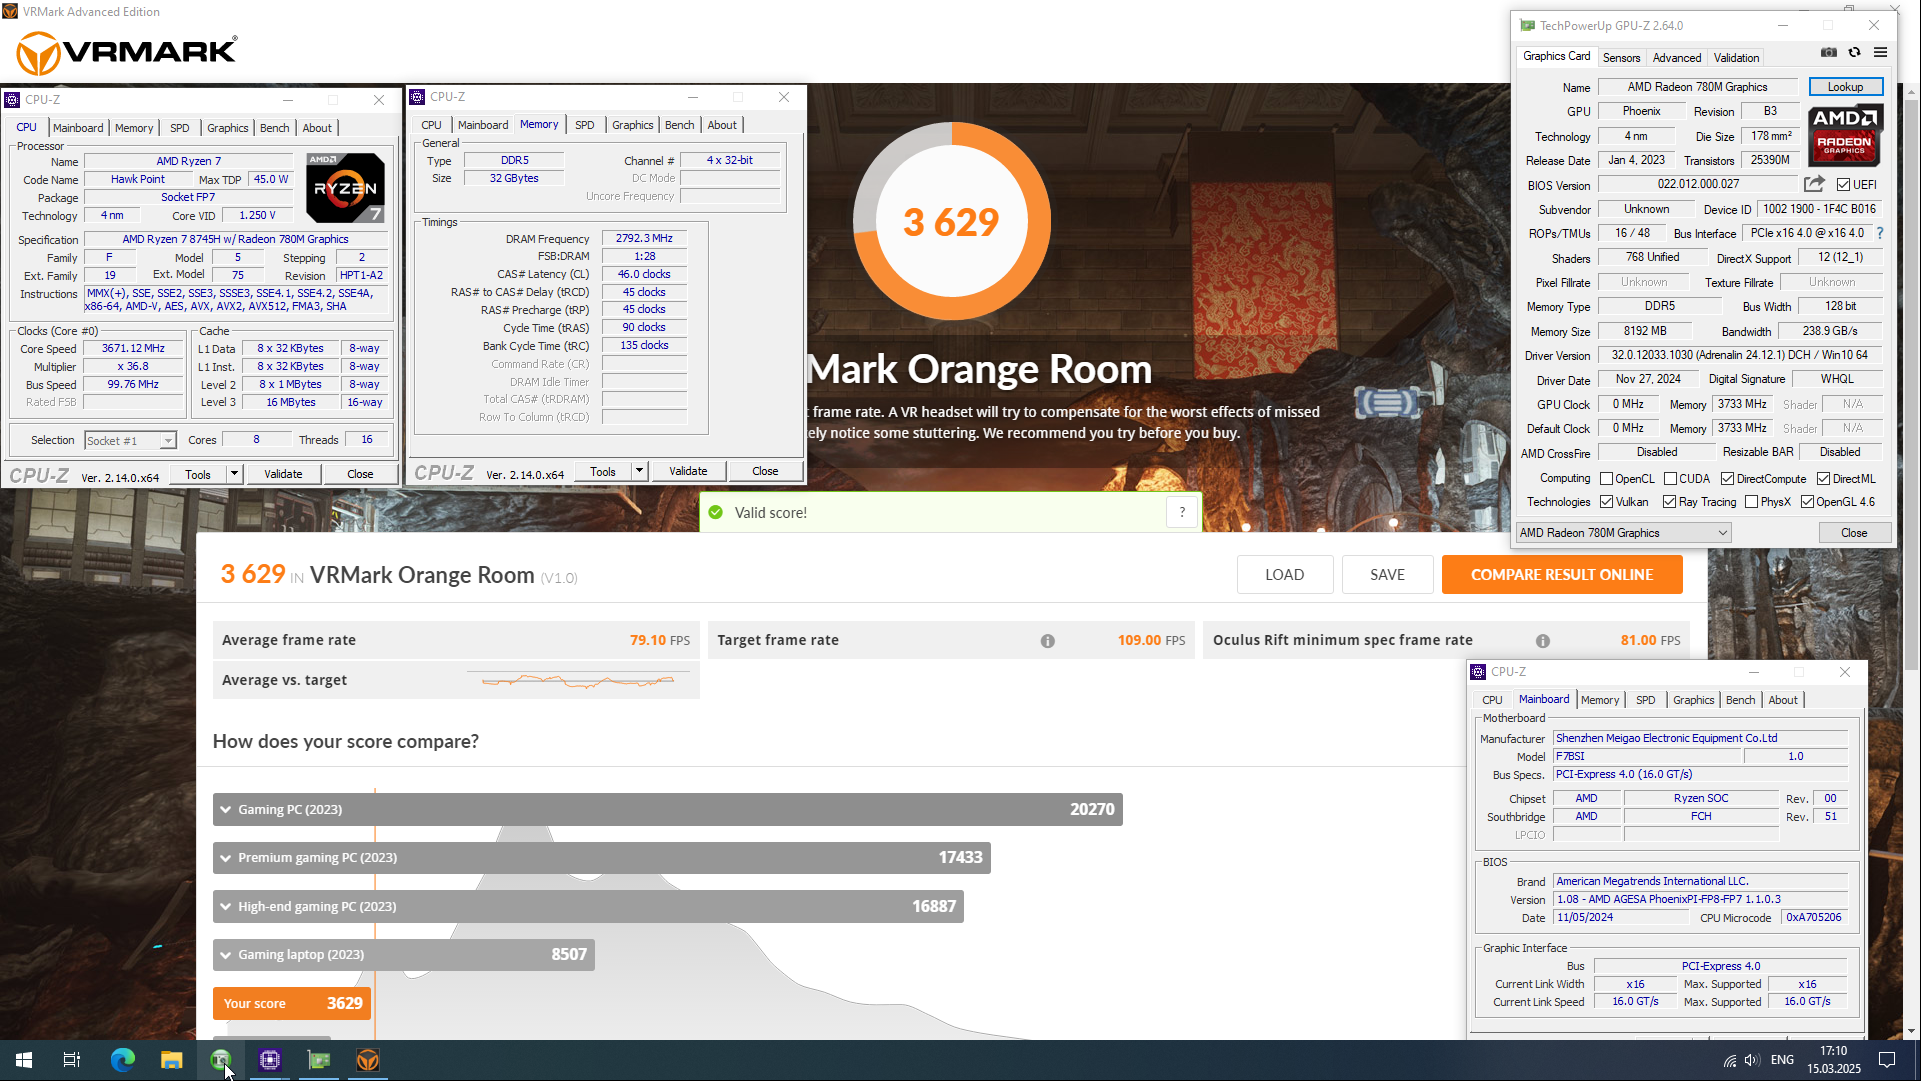
Task: Expand Premium gaming PC (2023) row
Action: [x=601, y=857]
